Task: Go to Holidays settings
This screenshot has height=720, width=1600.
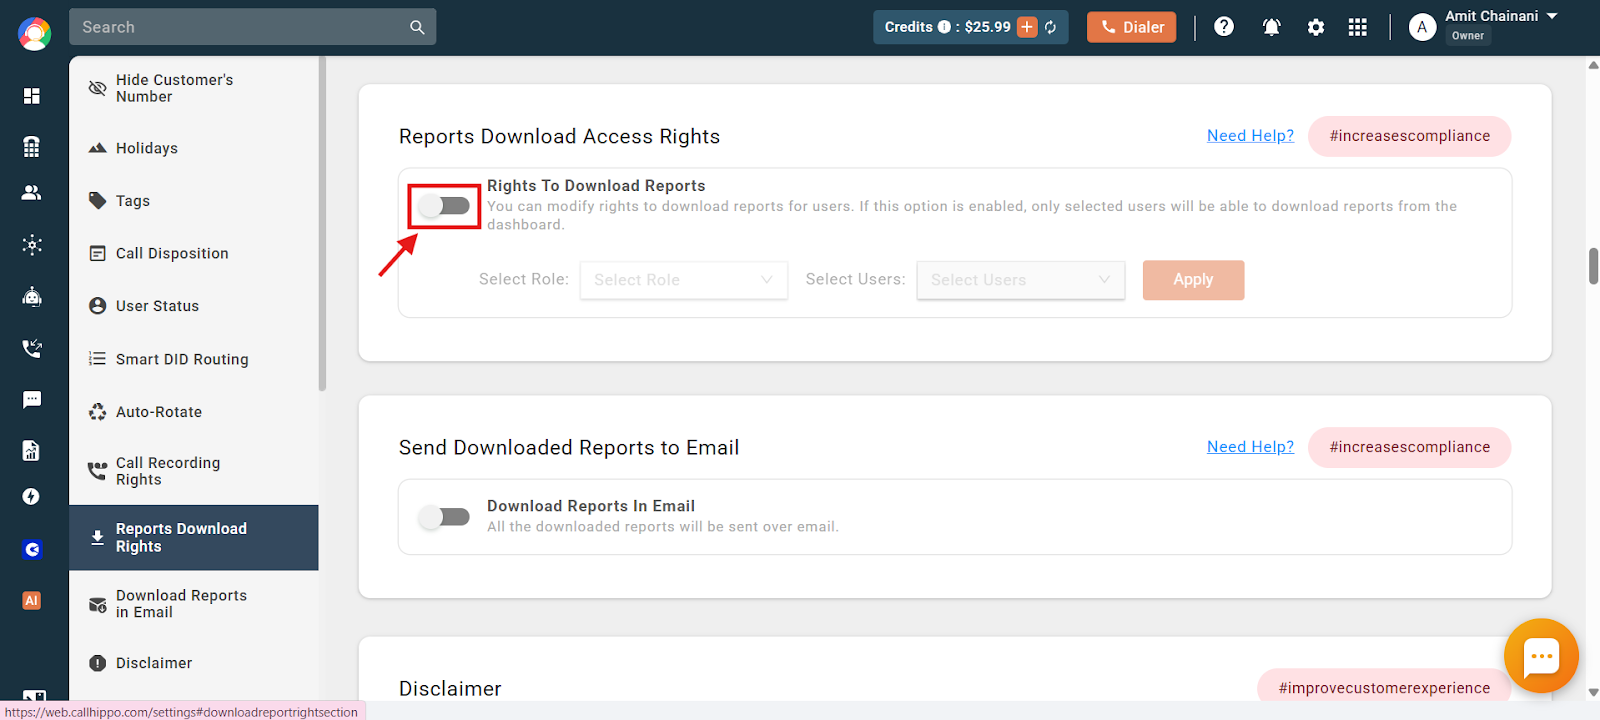Action: pyautogui.click(x=194, y=148)
